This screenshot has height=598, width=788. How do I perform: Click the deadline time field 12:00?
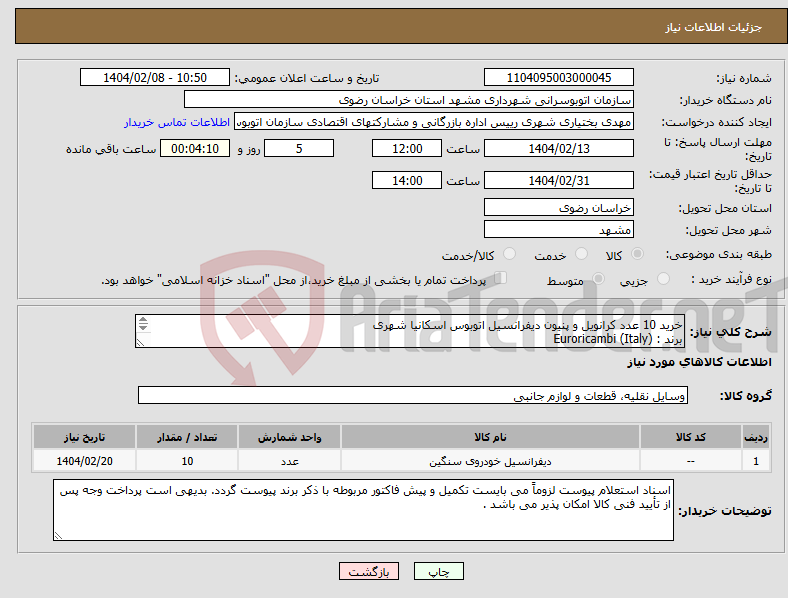pos(407,149)
